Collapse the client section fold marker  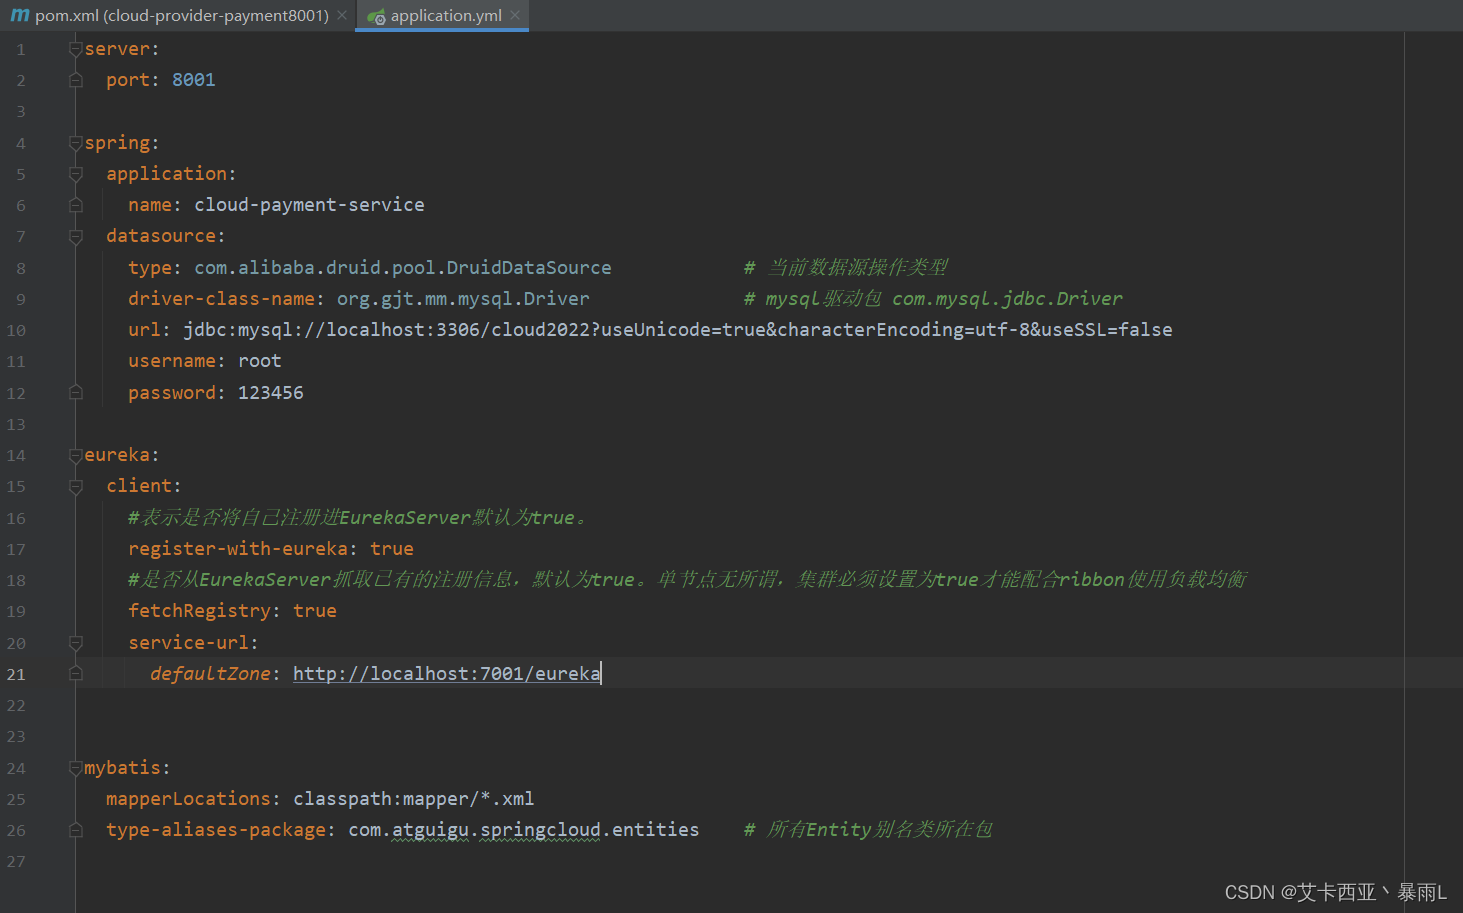pos(75,486)
